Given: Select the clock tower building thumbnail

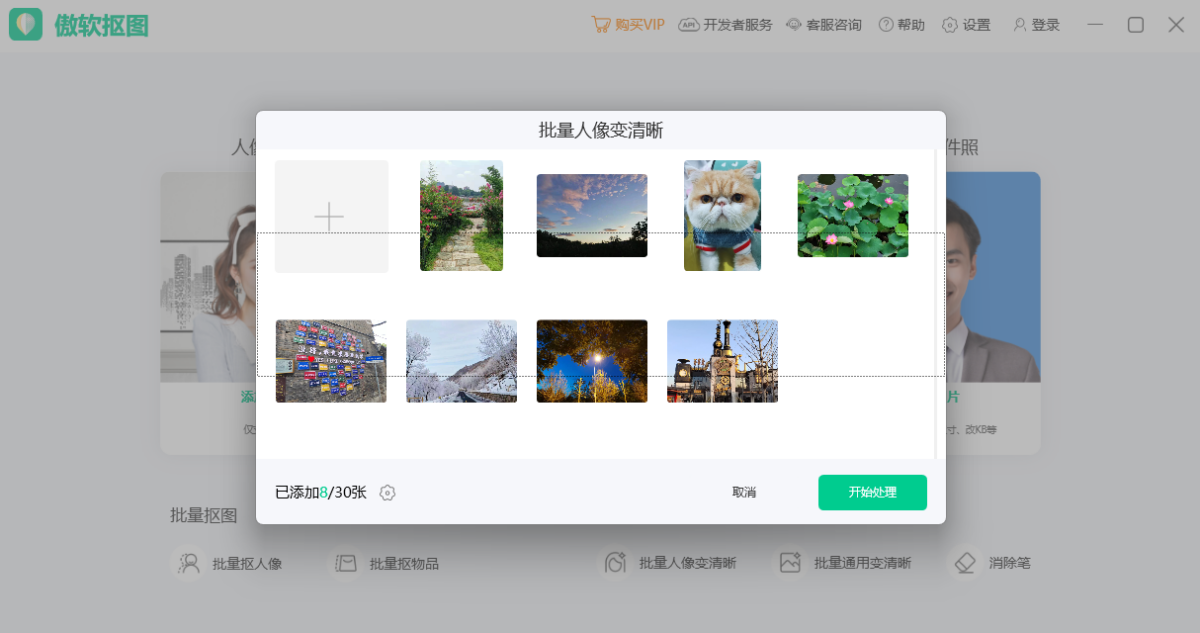Looking at the screenshot, I should pos(722,361).
